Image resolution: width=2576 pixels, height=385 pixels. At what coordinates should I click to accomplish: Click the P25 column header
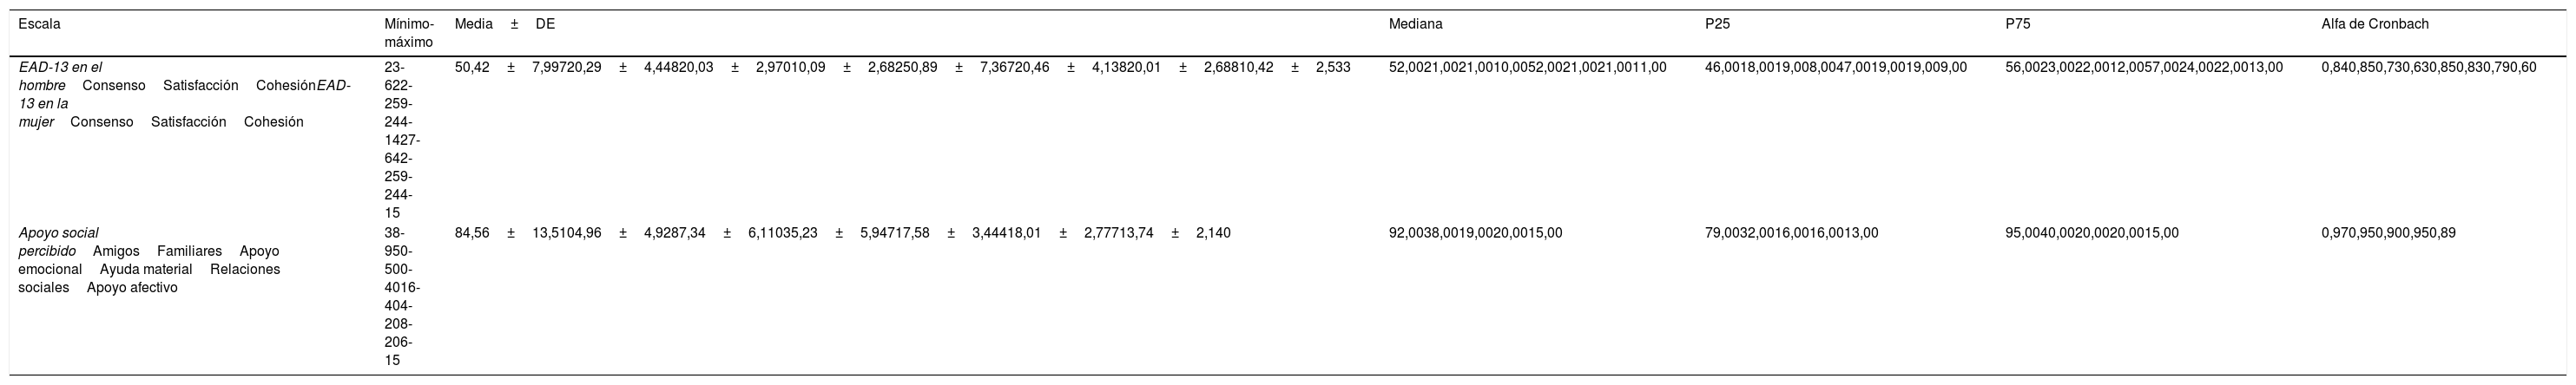coord(1717,23)
